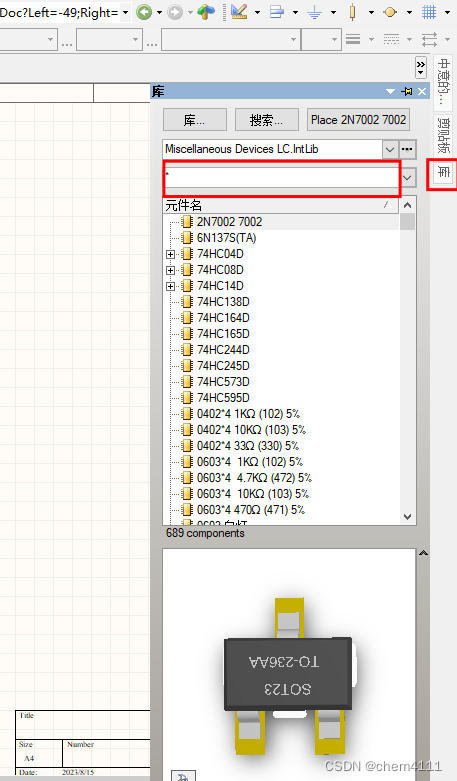Image resolution: width=457 pixels, height=781 pixels.
Task: Select the yellow resistor component tool
Action: [x=352, y=12]
